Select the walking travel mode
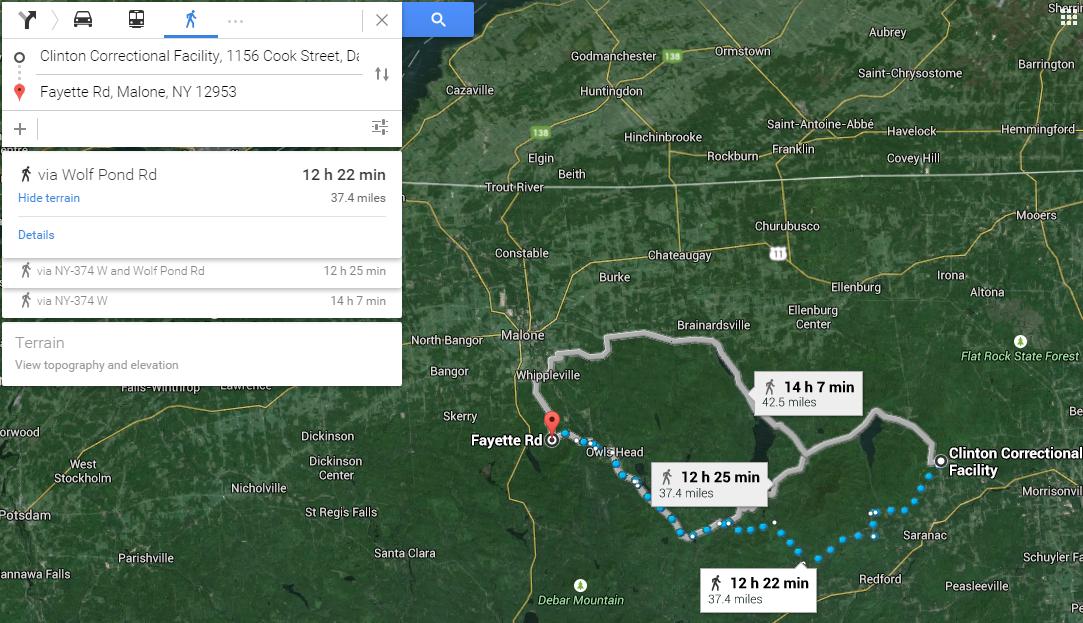 tap(190, 19)
